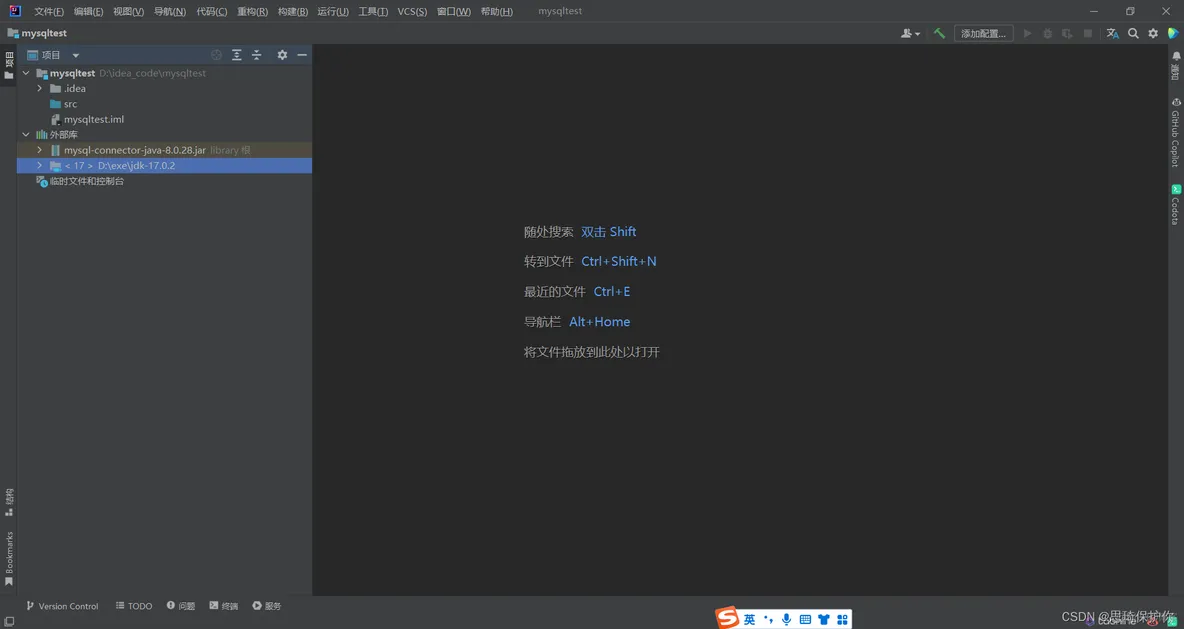This screenshot has height=629, width=1184.
Task: Toggle the 项目 side tab on left edge
Action: pyautogui.click(x=8, y=65)
